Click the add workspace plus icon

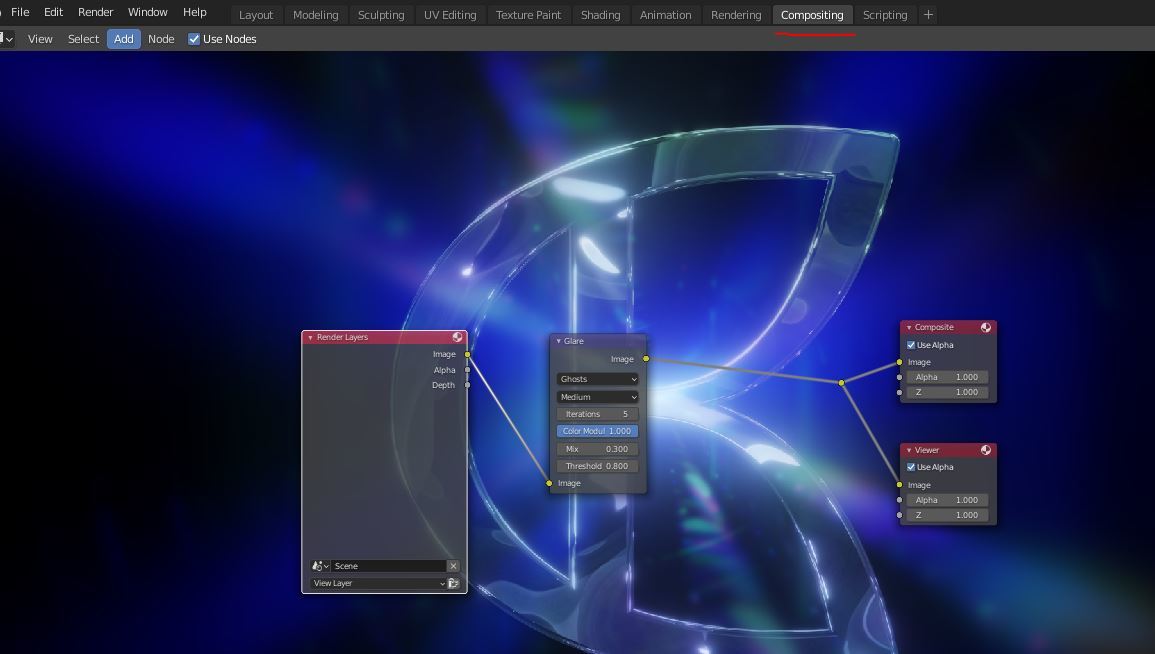(x=928, y=15)
